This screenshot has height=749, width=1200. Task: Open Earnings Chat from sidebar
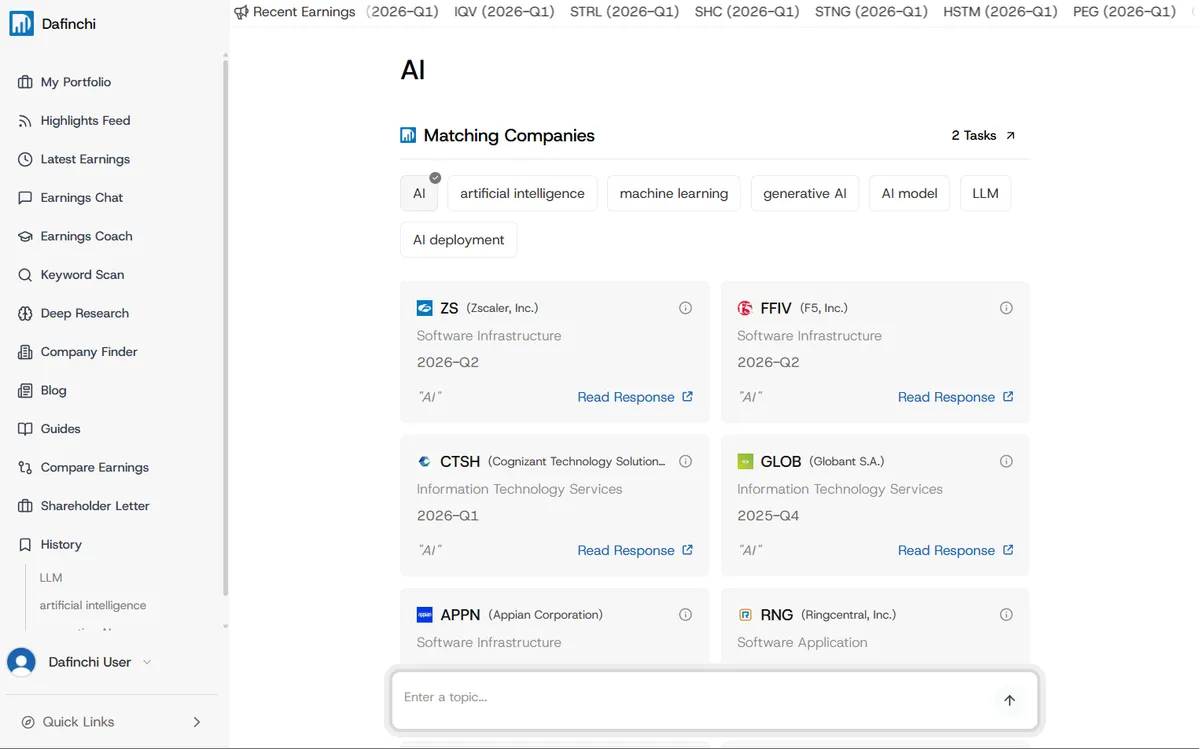pos(82,198)
